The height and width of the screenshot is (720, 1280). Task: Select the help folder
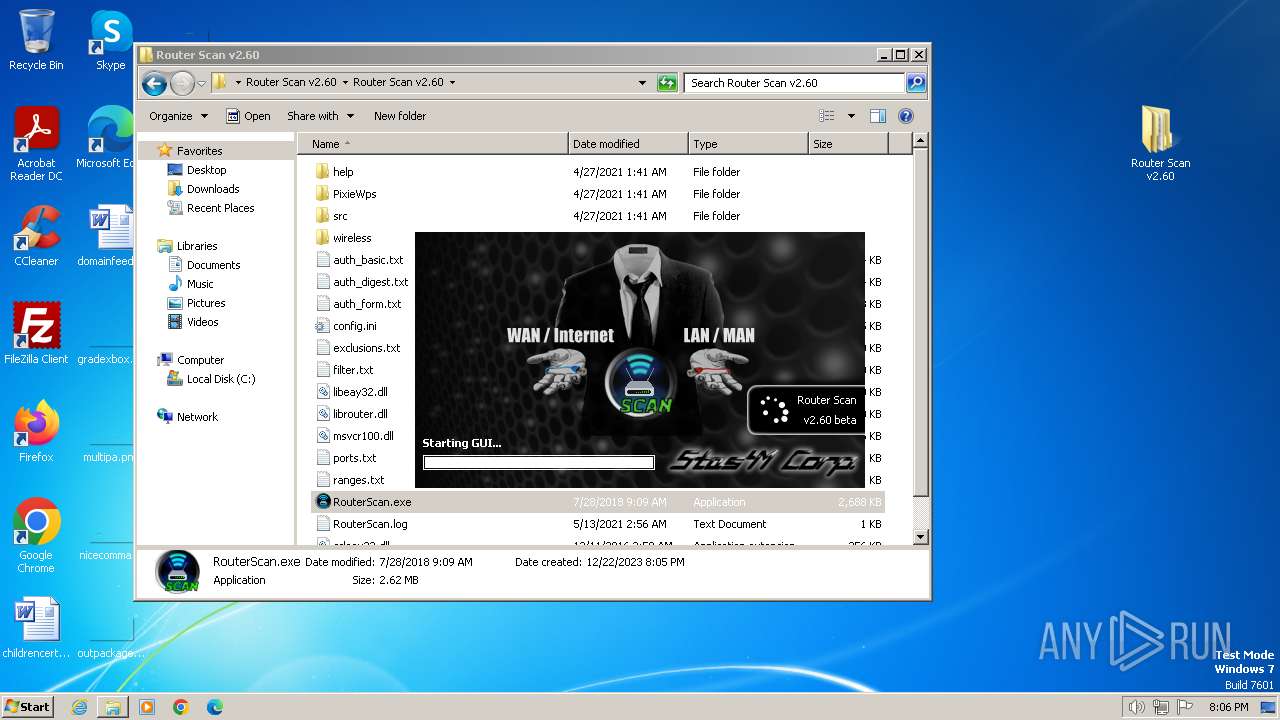pos(334,172)
